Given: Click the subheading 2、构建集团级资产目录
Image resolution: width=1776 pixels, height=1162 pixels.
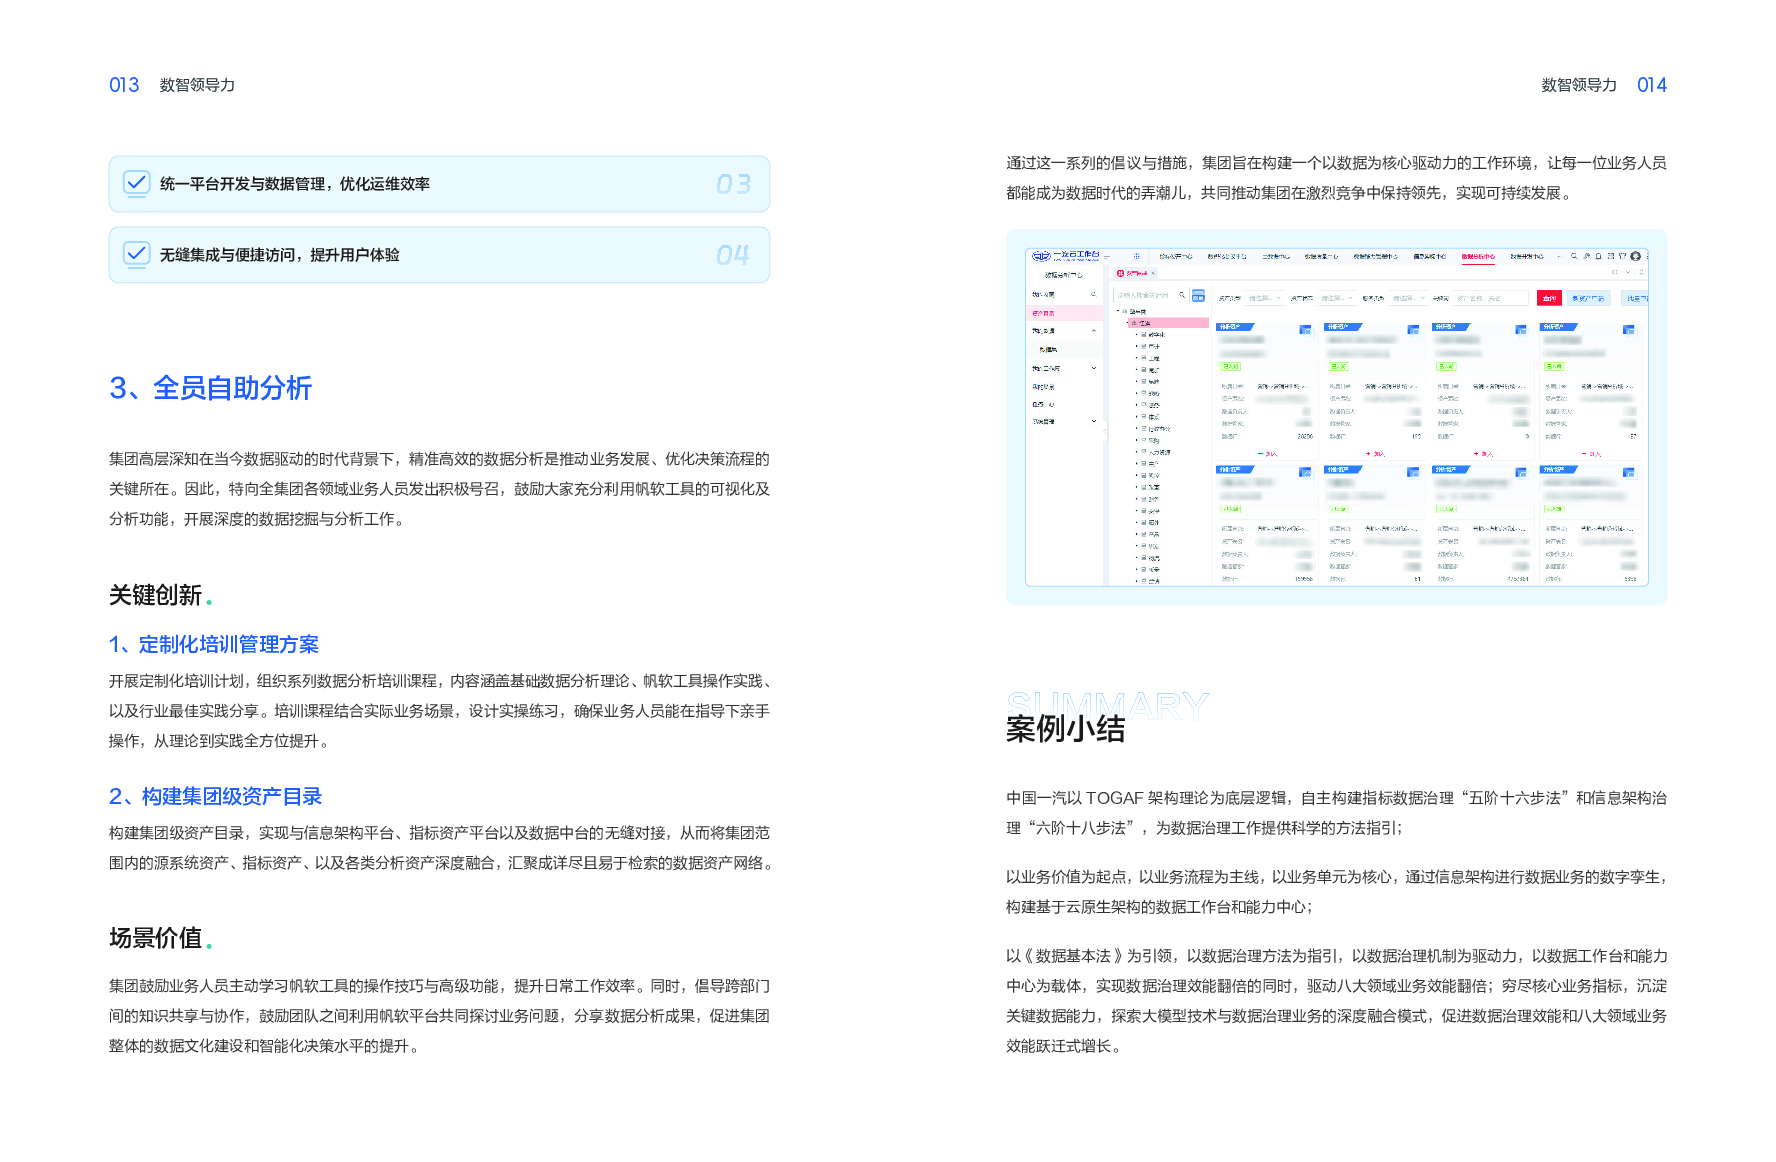Looking at the screenshot, I should click(216, 797).
